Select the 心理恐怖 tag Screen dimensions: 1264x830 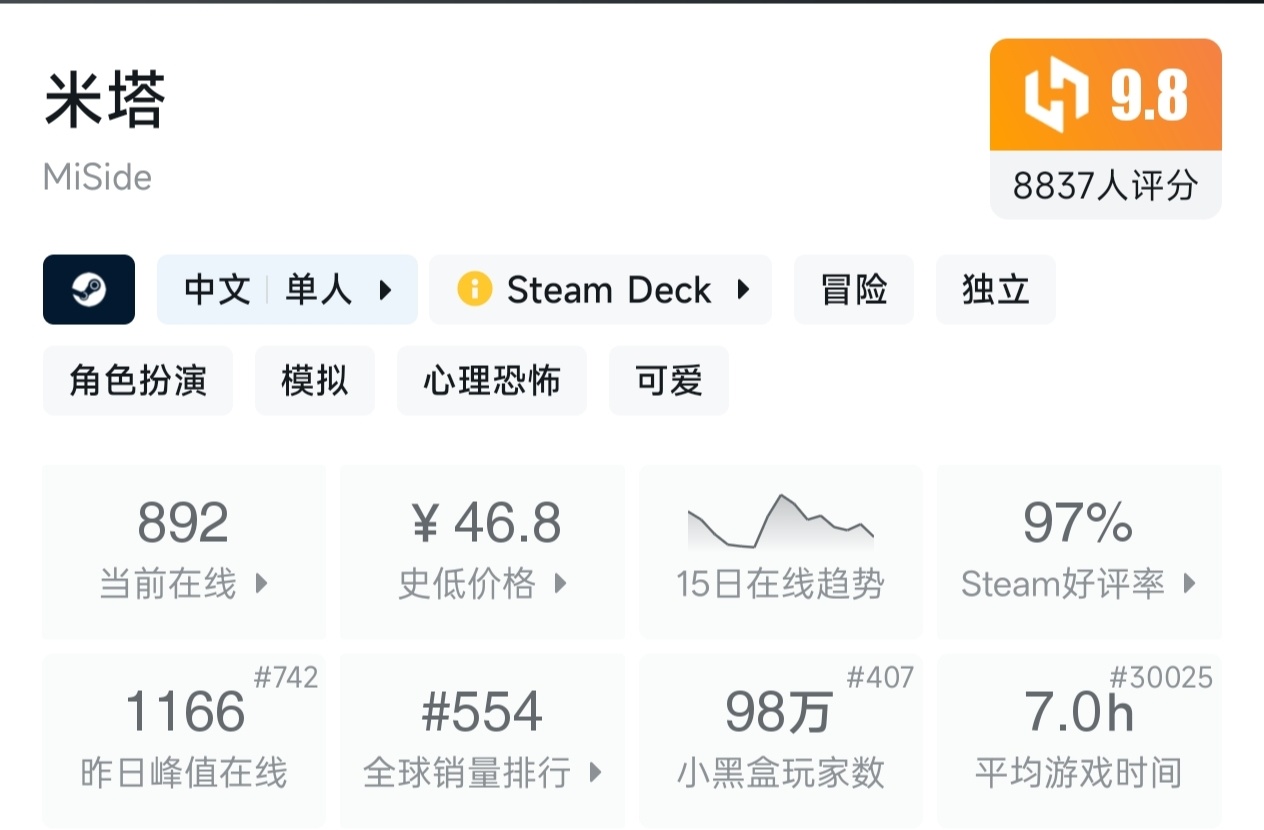[x=491, y=381]
